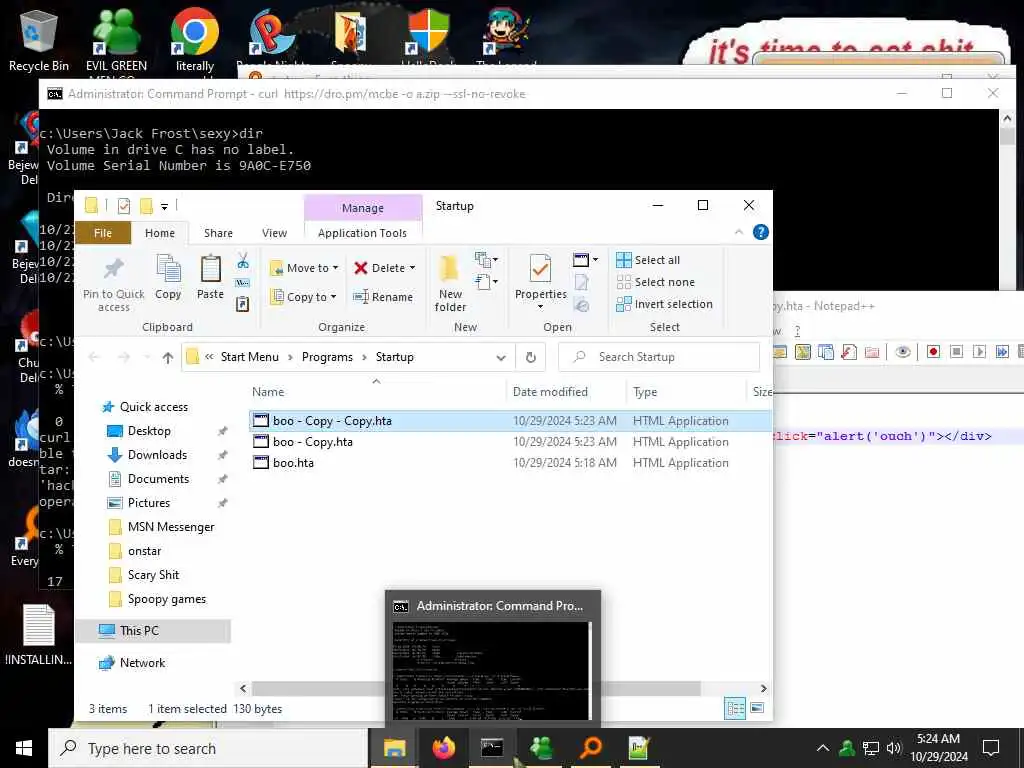Select the Home ribbon tab
The image size is (1024, 768).
[160, 233]
